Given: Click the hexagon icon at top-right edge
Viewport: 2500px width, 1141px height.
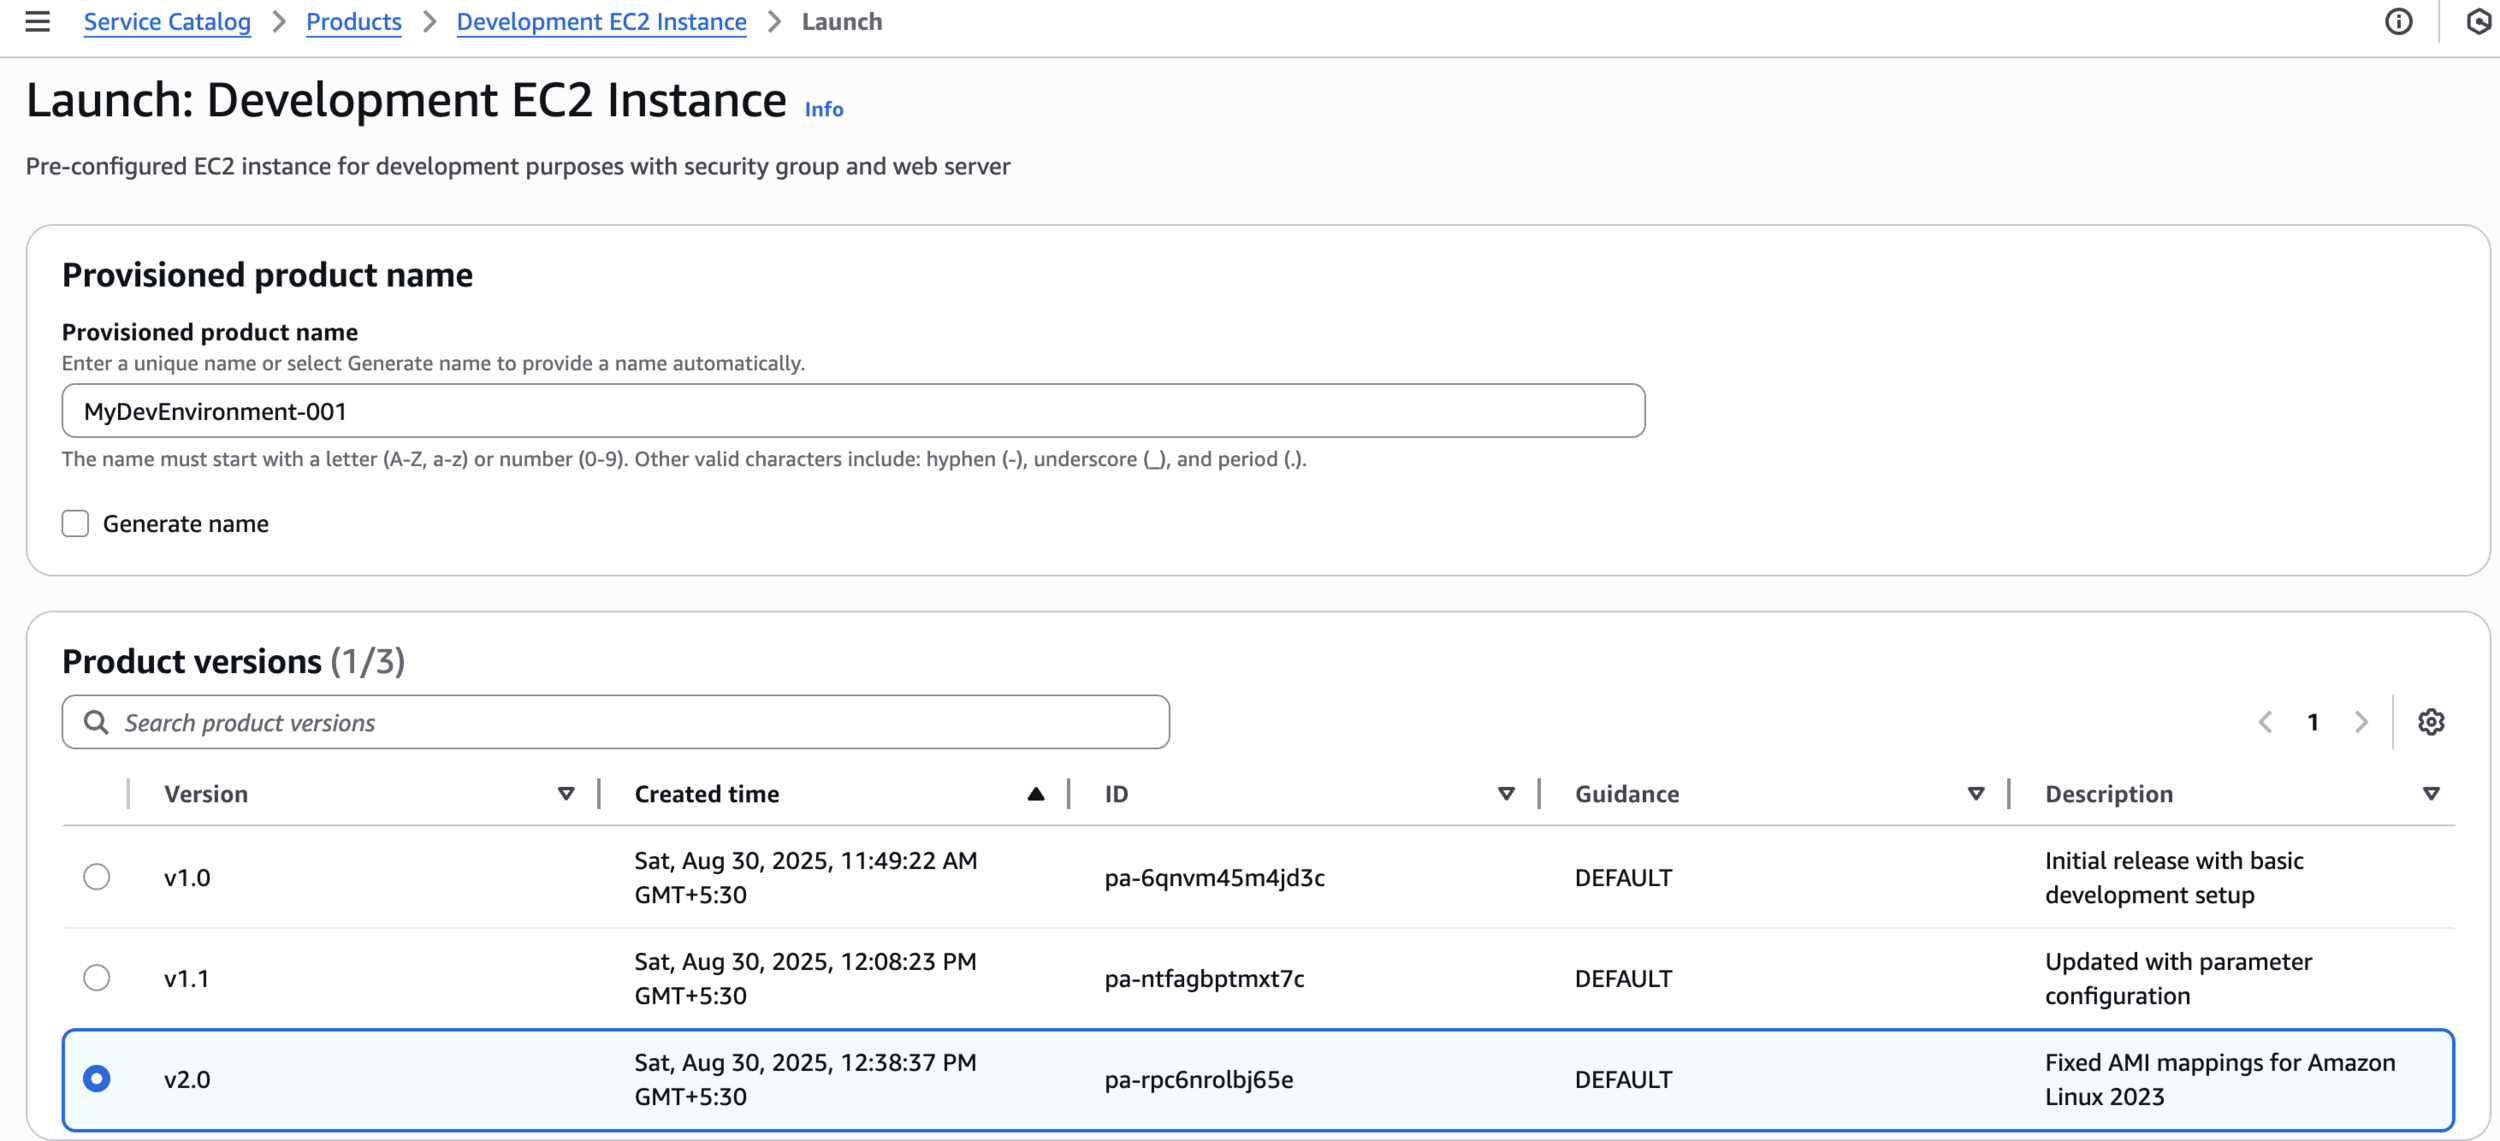Looking at the screenshot, I should [x=2478, y=21].
